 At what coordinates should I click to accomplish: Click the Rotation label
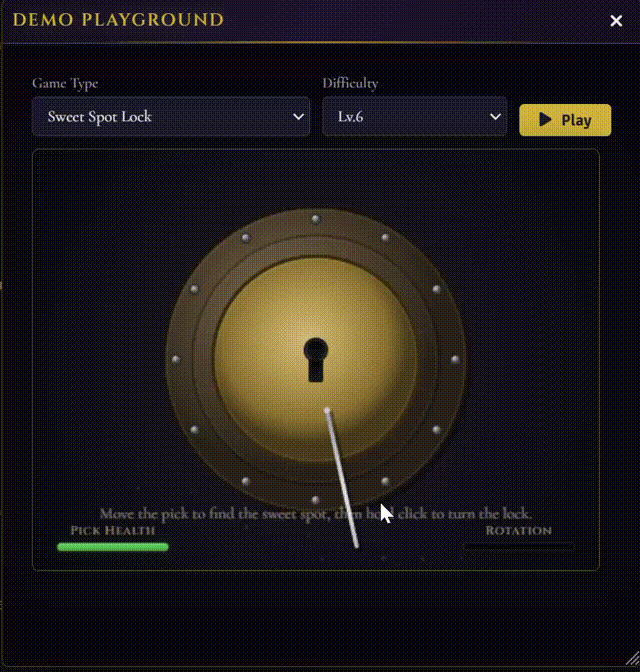[x=519, y=531]
